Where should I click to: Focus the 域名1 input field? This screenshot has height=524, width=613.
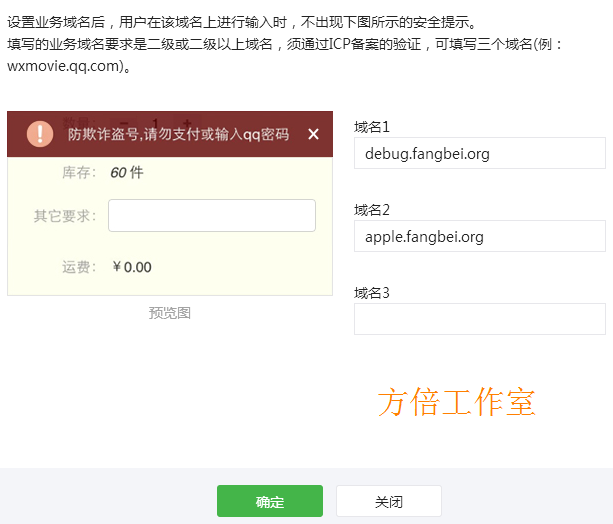coord(479,153)
